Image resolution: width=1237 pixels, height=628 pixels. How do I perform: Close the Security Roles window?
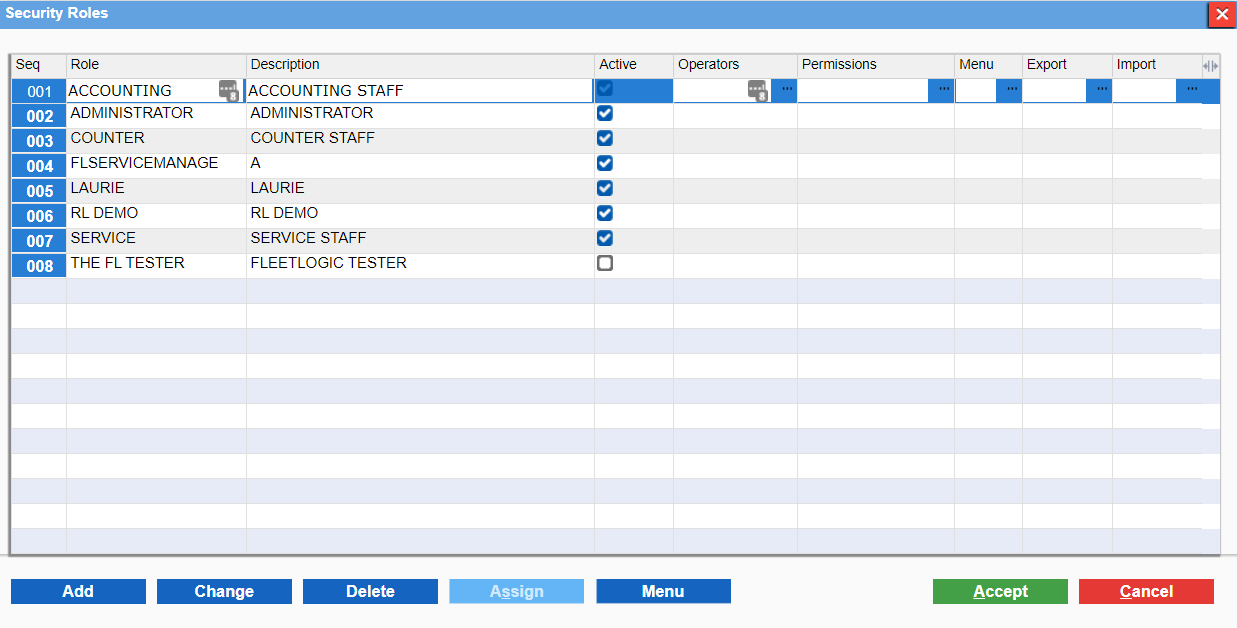tap(1221, 14)
